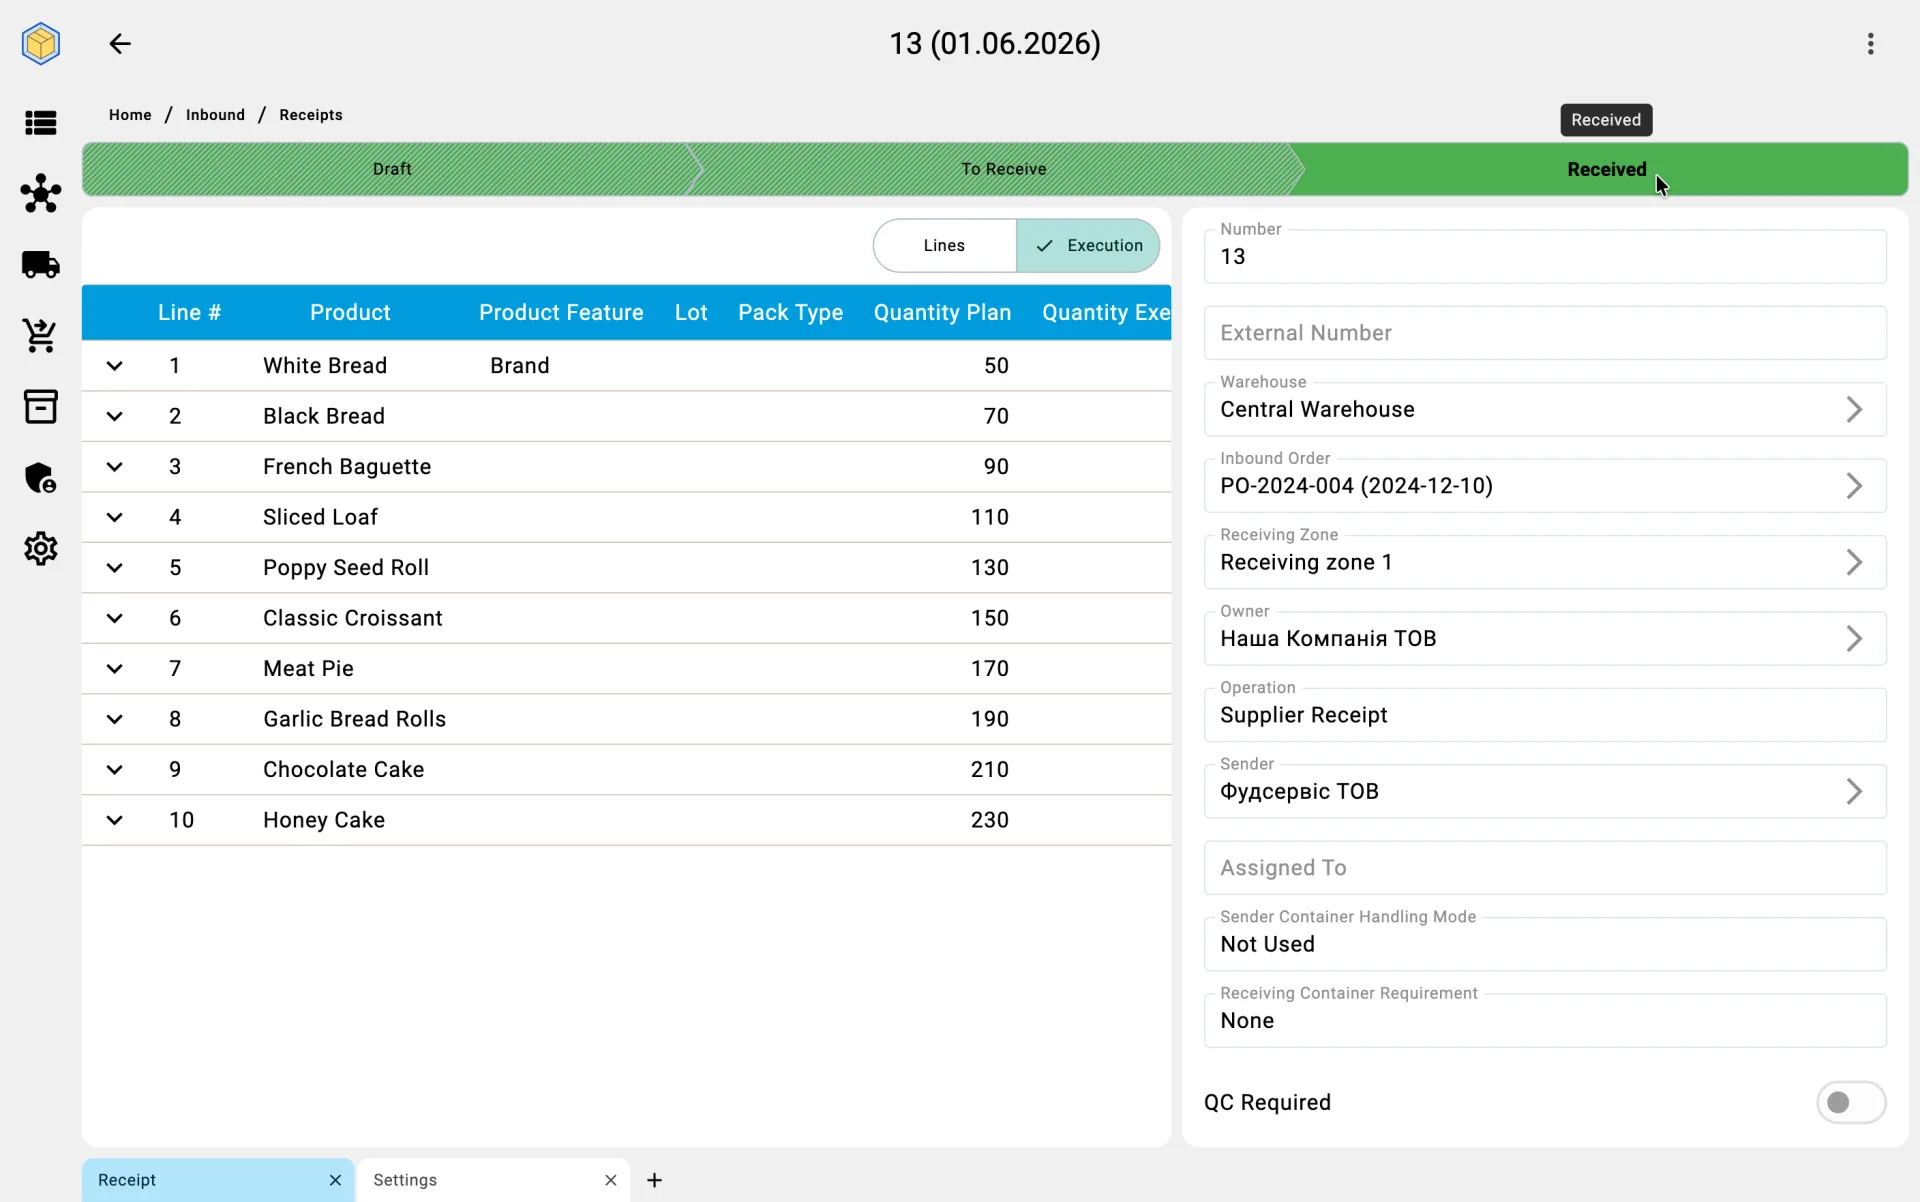Open the Inbound Order field chevron
This screenshot has height=1202, width=1920.
point(1854,486)
